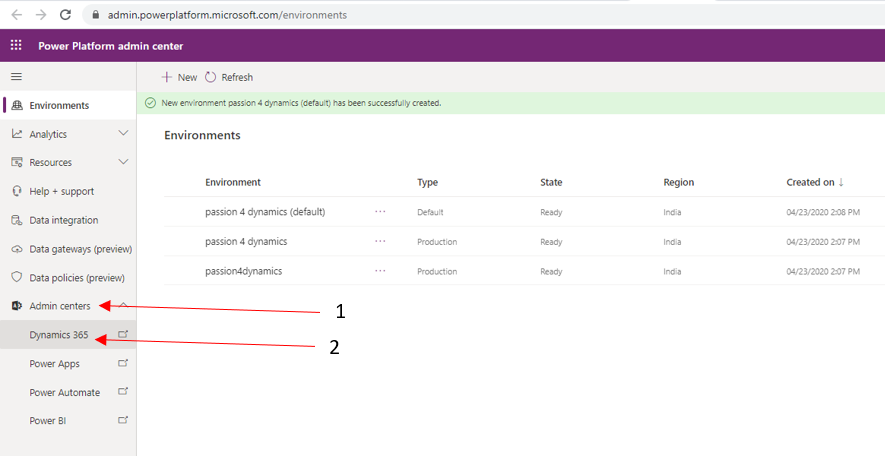Click the Data policies shield icon
Screen dimensions: 885x456
coord(17,277)
